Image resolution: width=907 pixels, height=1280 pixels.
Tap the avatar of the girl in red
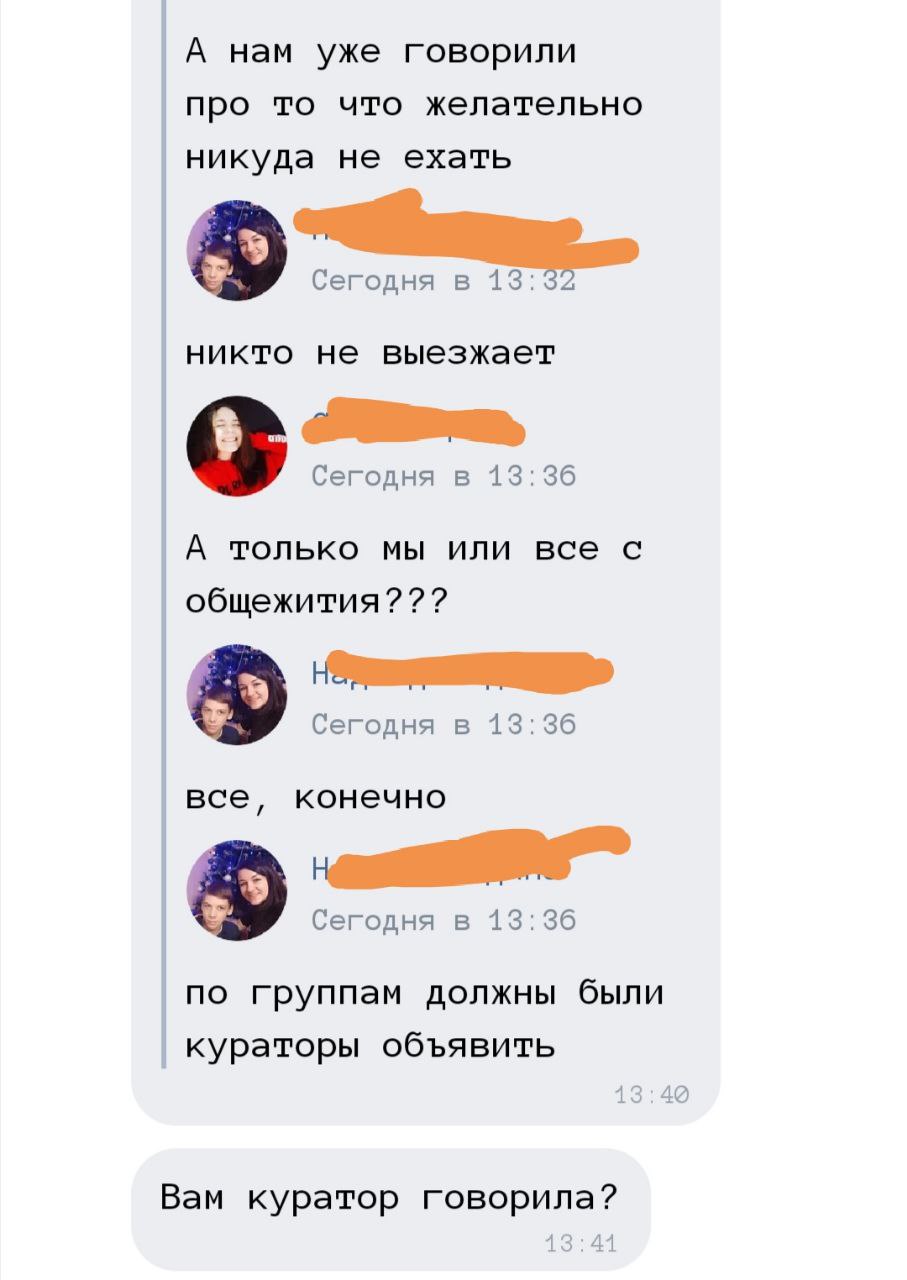237,446
